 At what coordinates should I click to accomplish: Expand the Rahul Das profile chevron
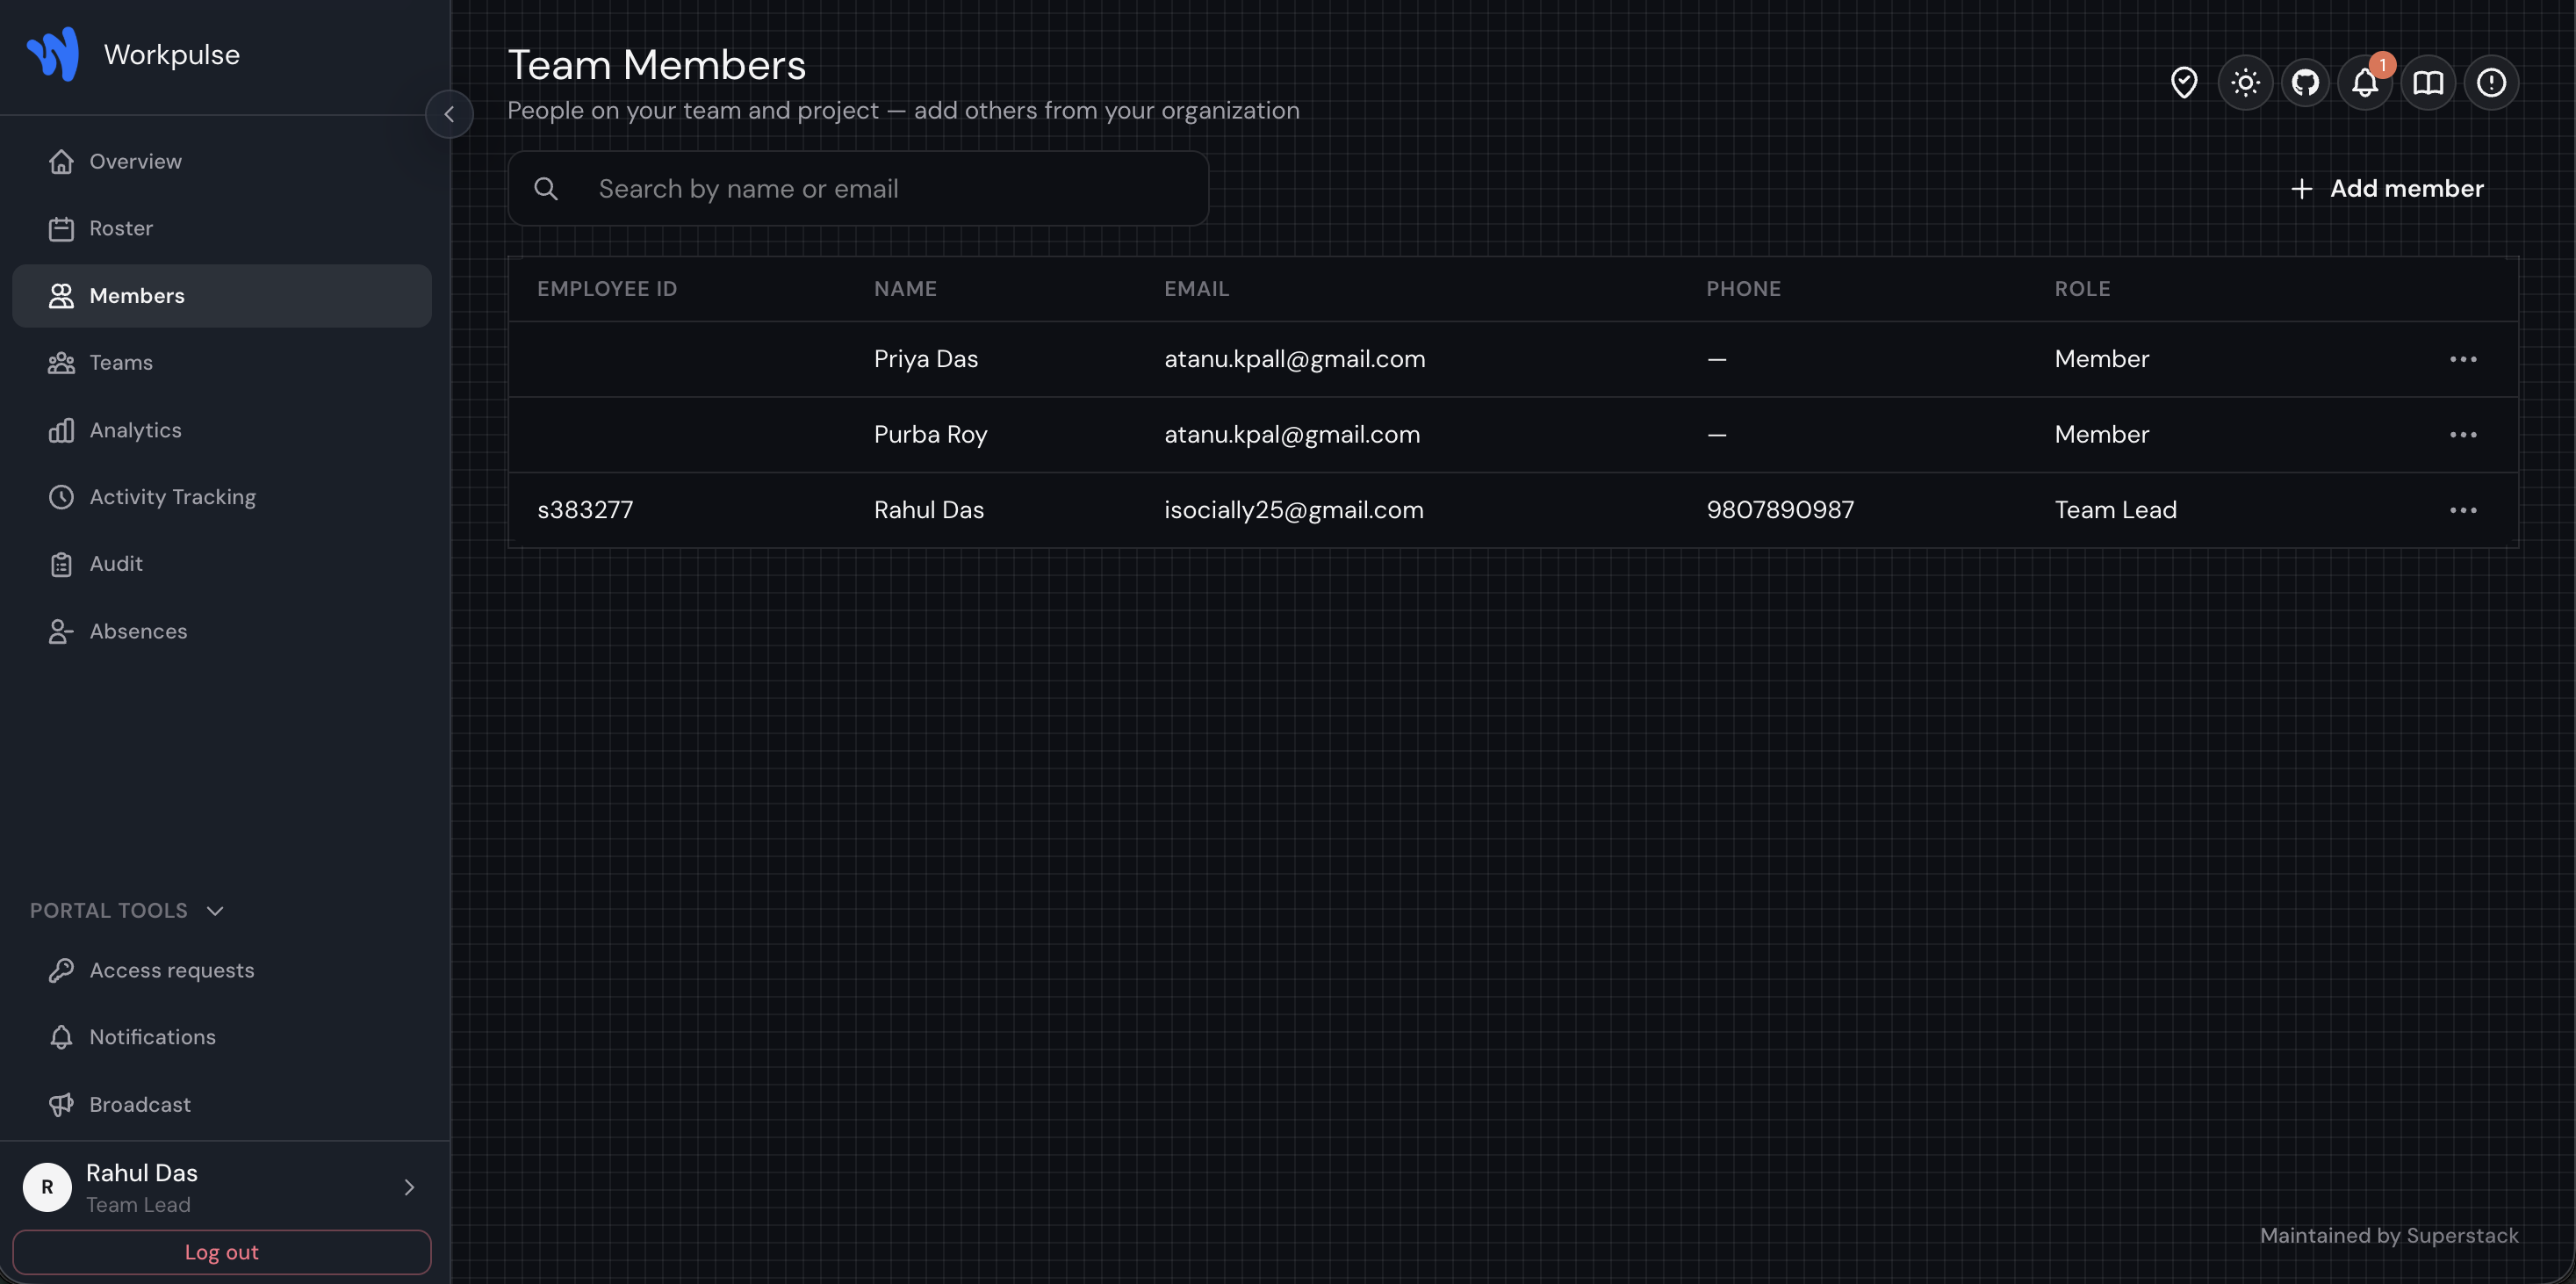(x=409, y=1187)
